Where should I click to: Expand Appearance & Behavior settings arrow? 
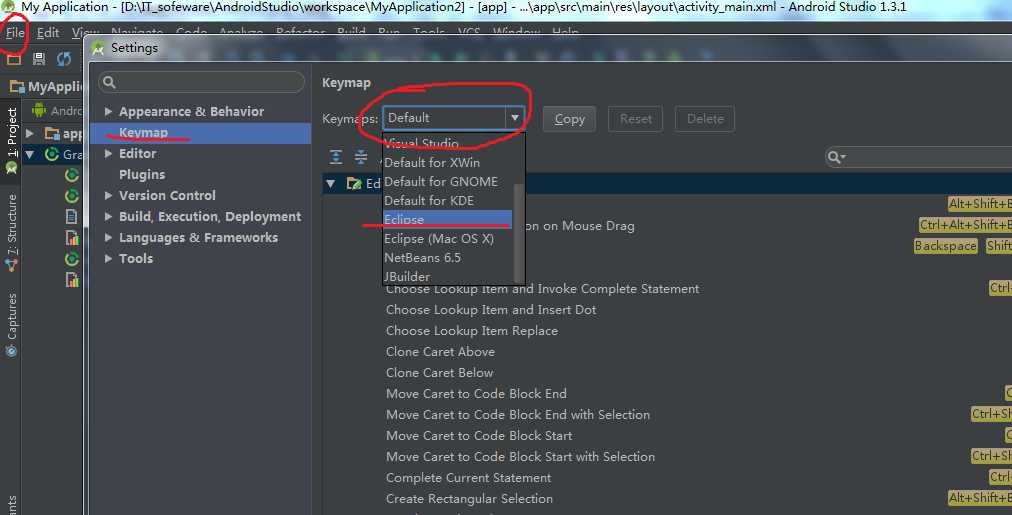[108, 112]
